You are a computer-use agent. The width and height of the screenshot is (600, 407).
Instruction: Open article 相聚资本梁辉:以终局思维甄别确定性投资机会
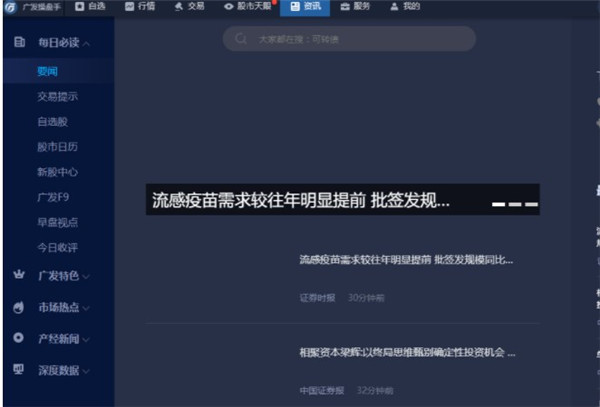407,353
